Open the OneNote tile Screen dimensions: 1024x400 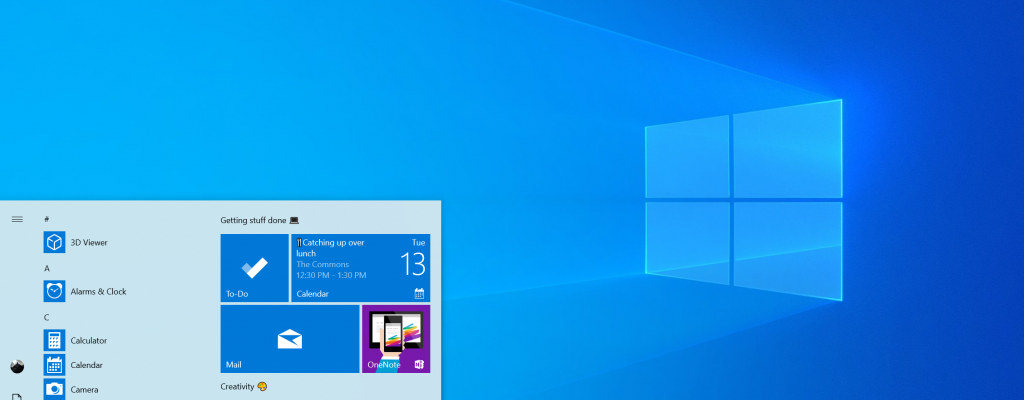click(396, 339)
